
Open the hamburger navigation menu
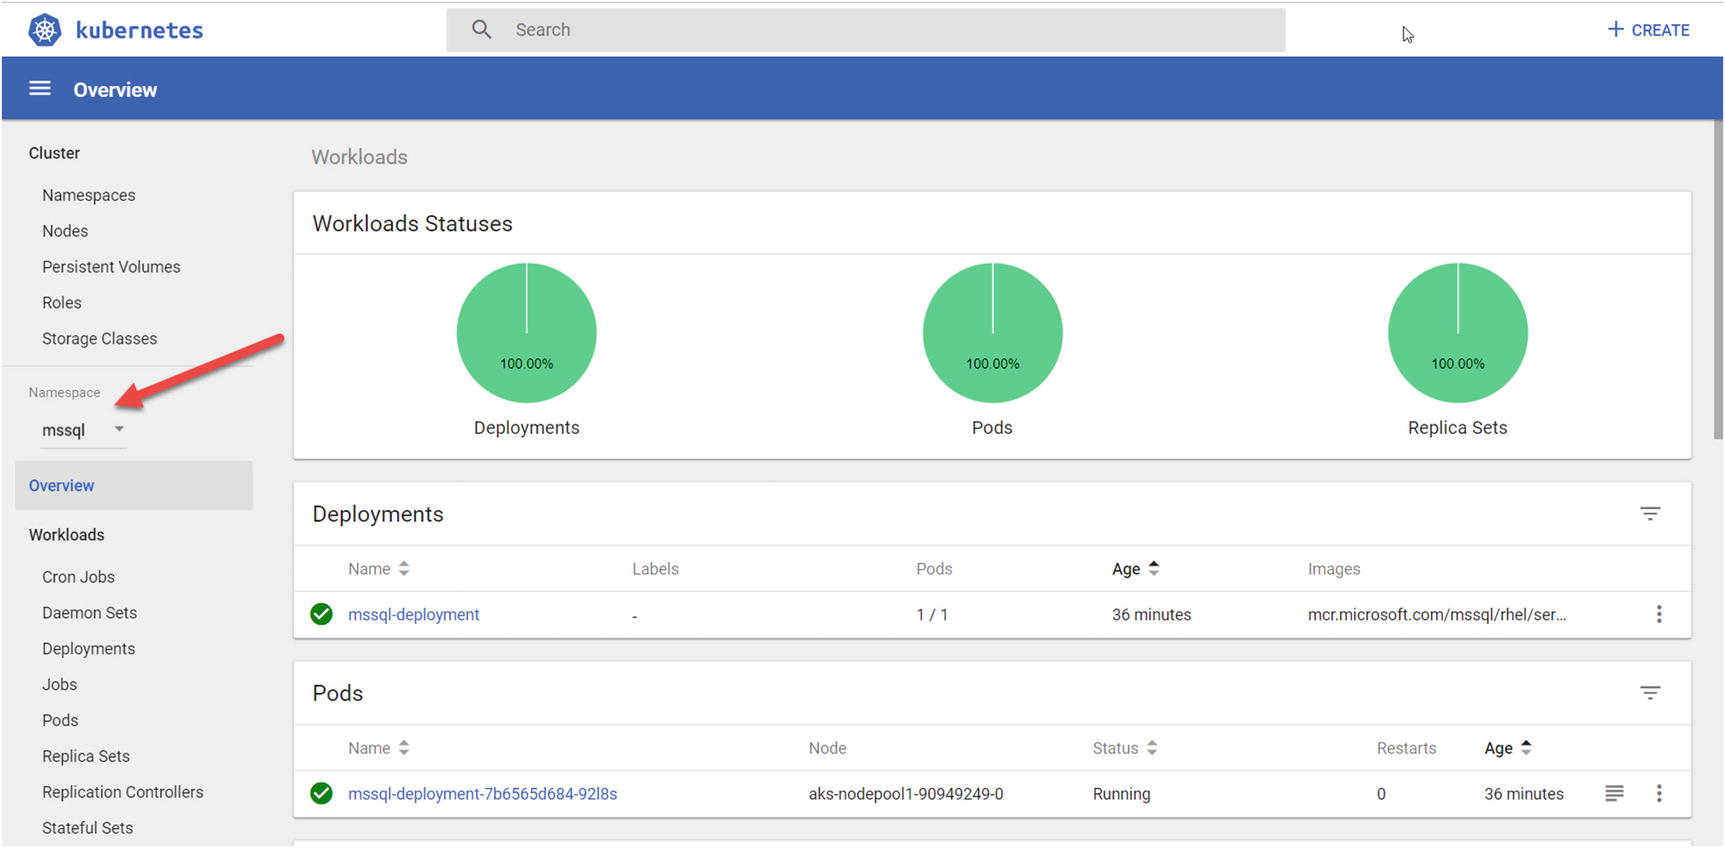(x=40, y=89)
